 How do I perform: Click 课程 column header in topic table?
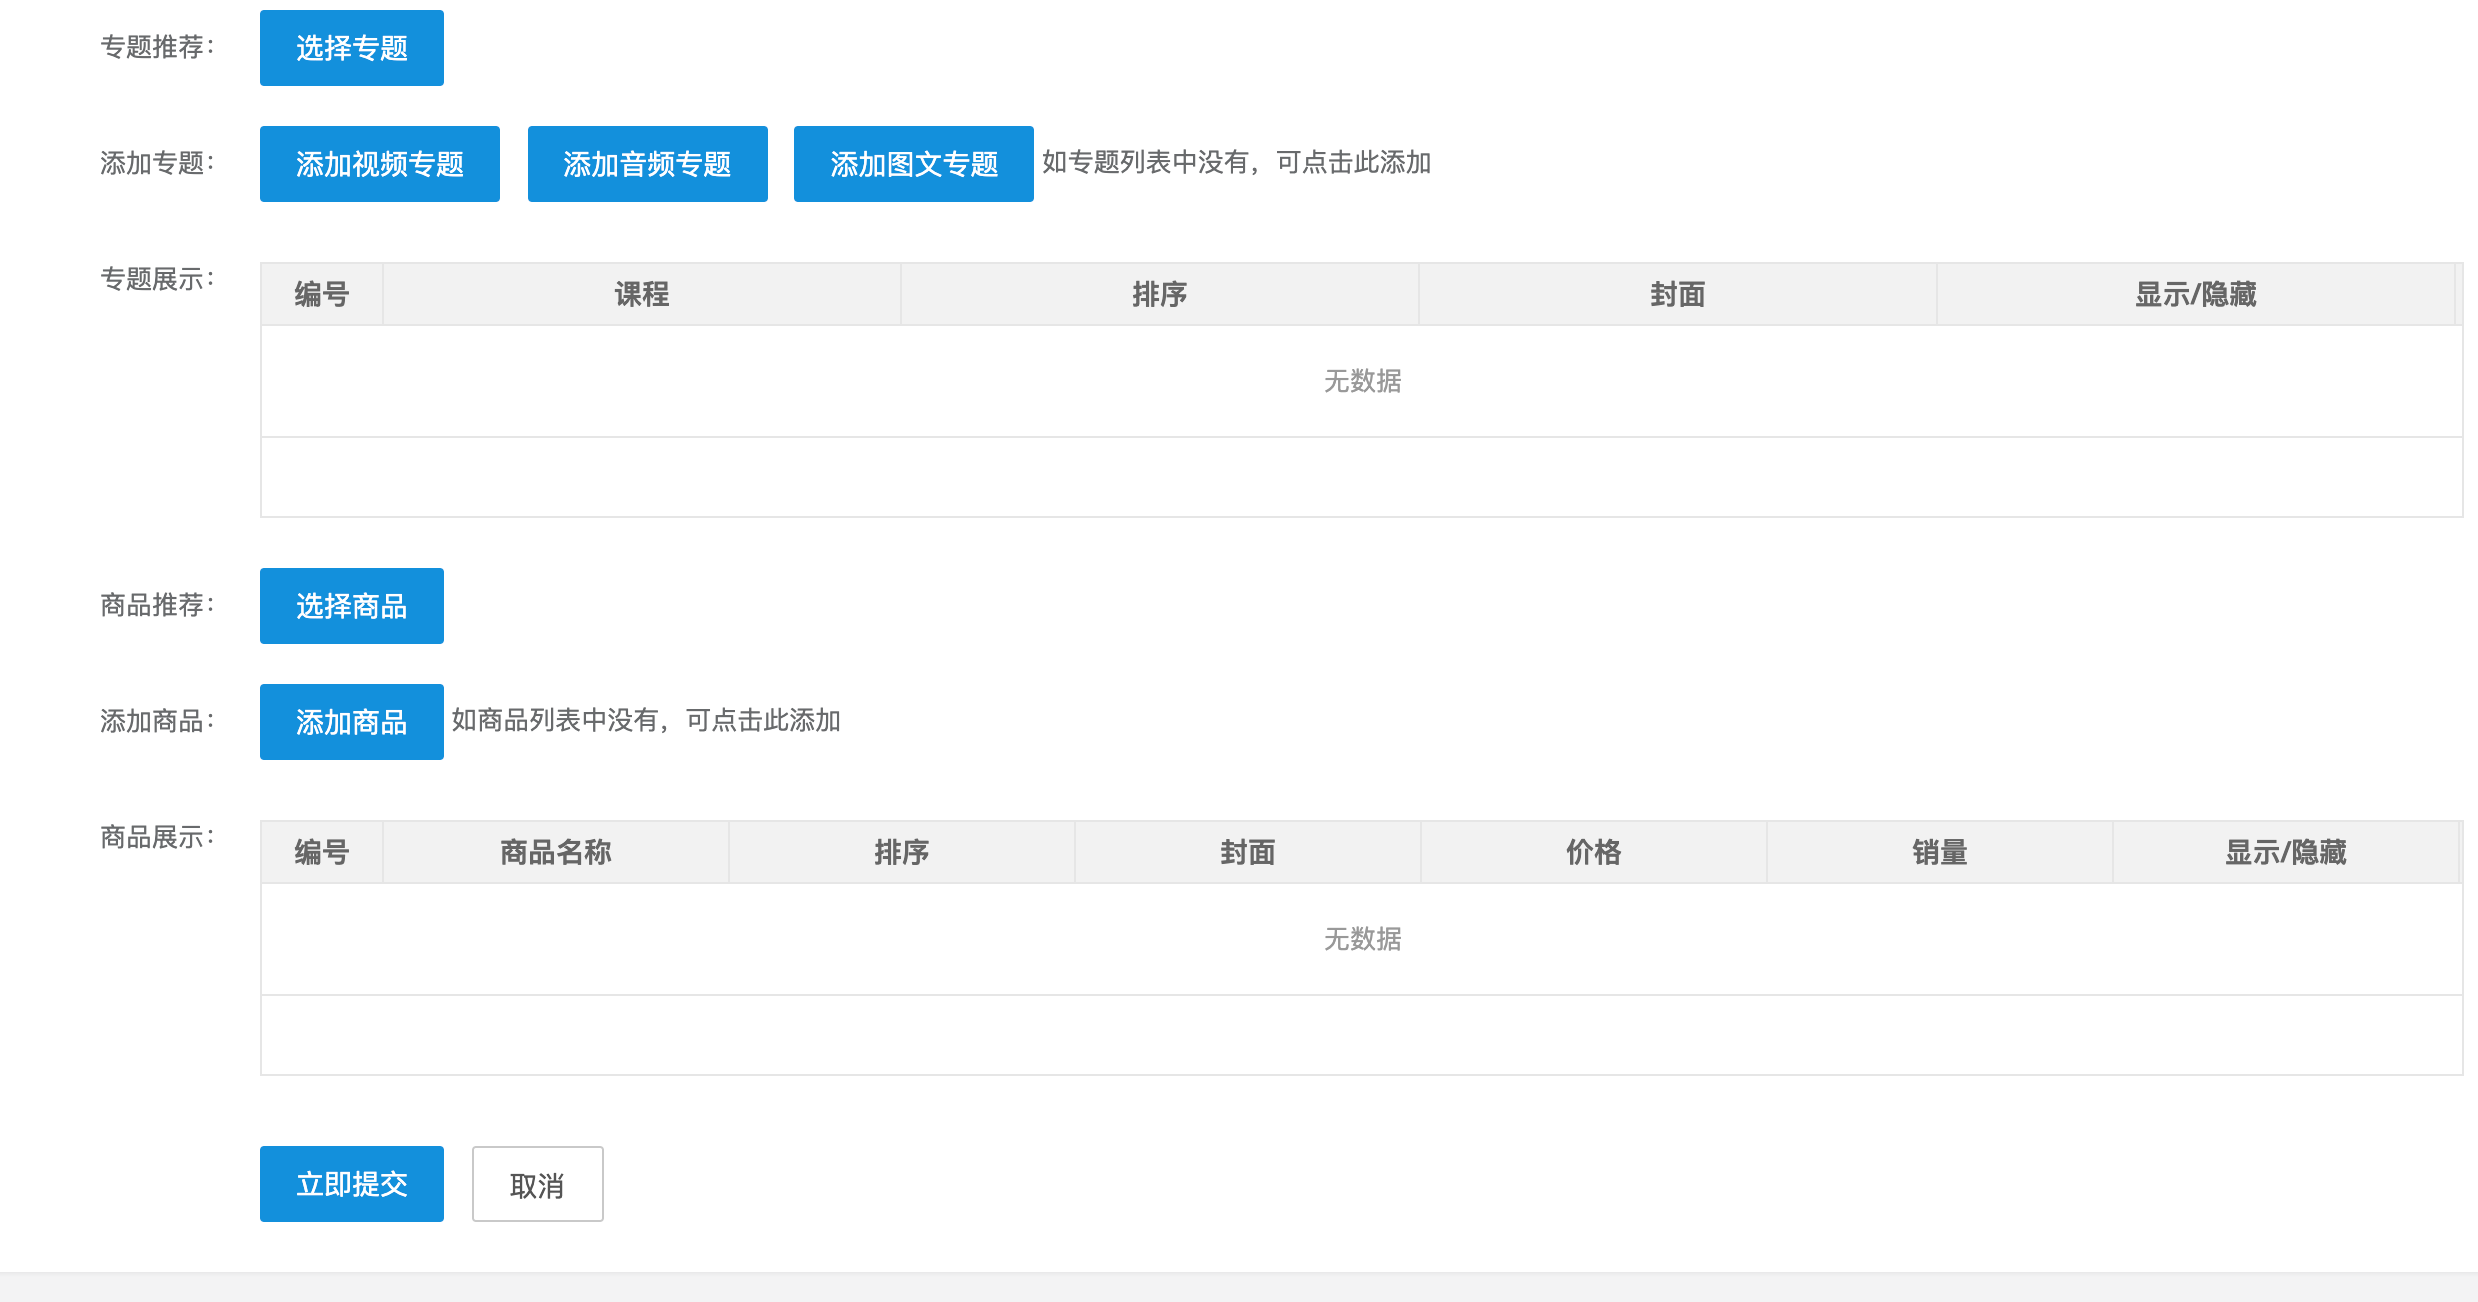pos(642,294)
